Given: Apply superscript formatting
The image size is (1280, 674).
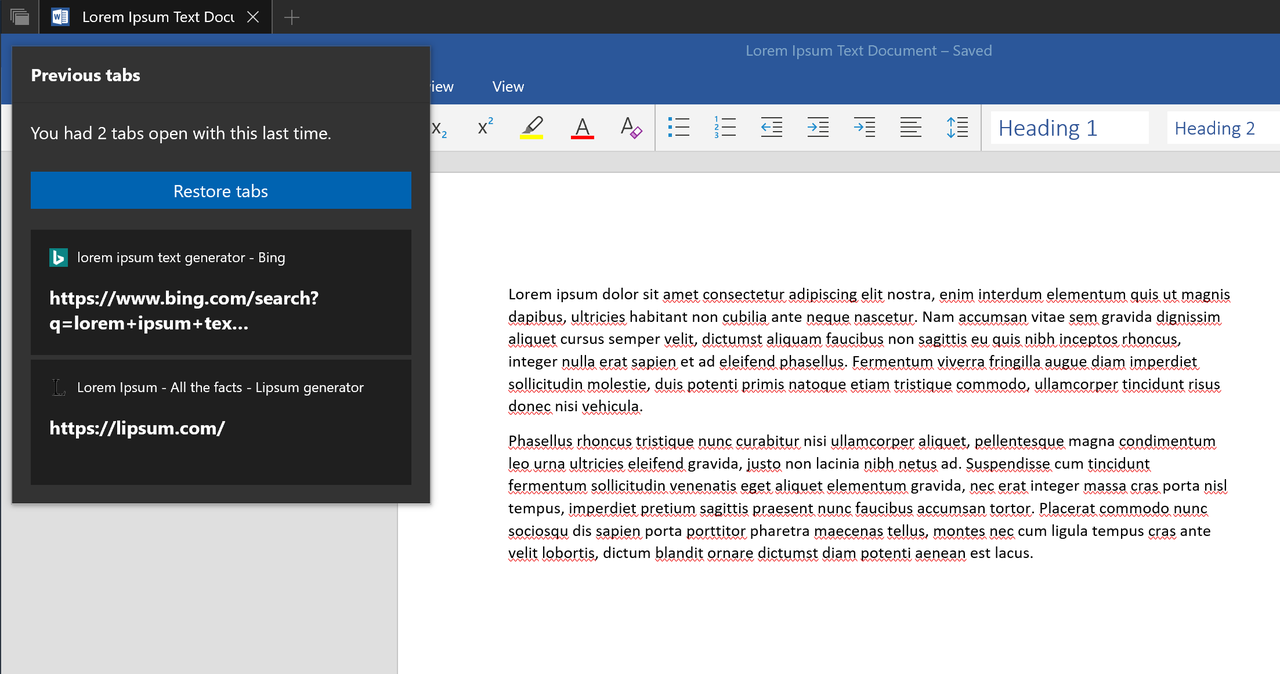Looking at the screenshot, I should click(x=485, y=128).
